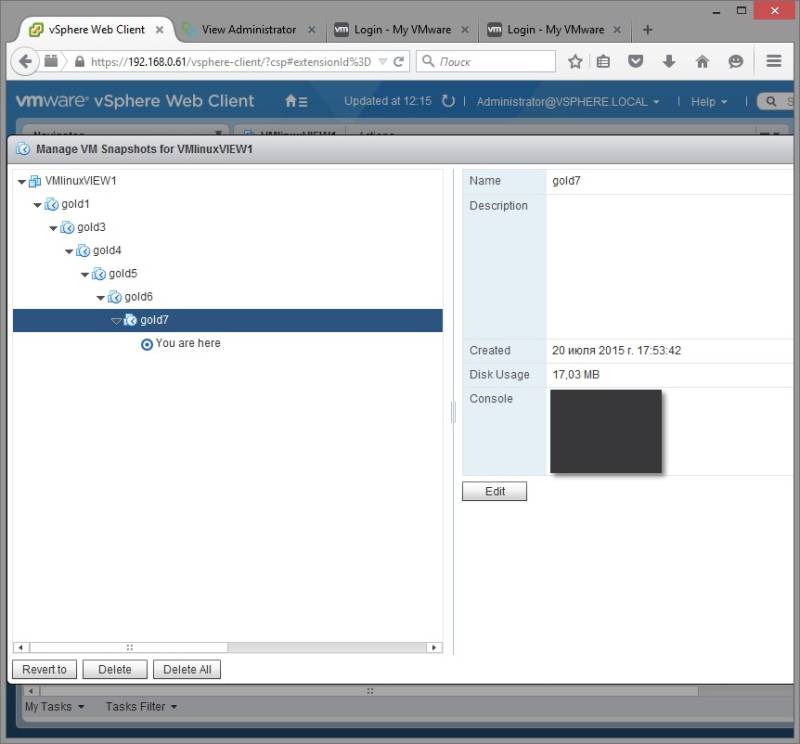Close the vSphere Web Client tab
Screen dimensions: 800x744
tap(160, 30)
